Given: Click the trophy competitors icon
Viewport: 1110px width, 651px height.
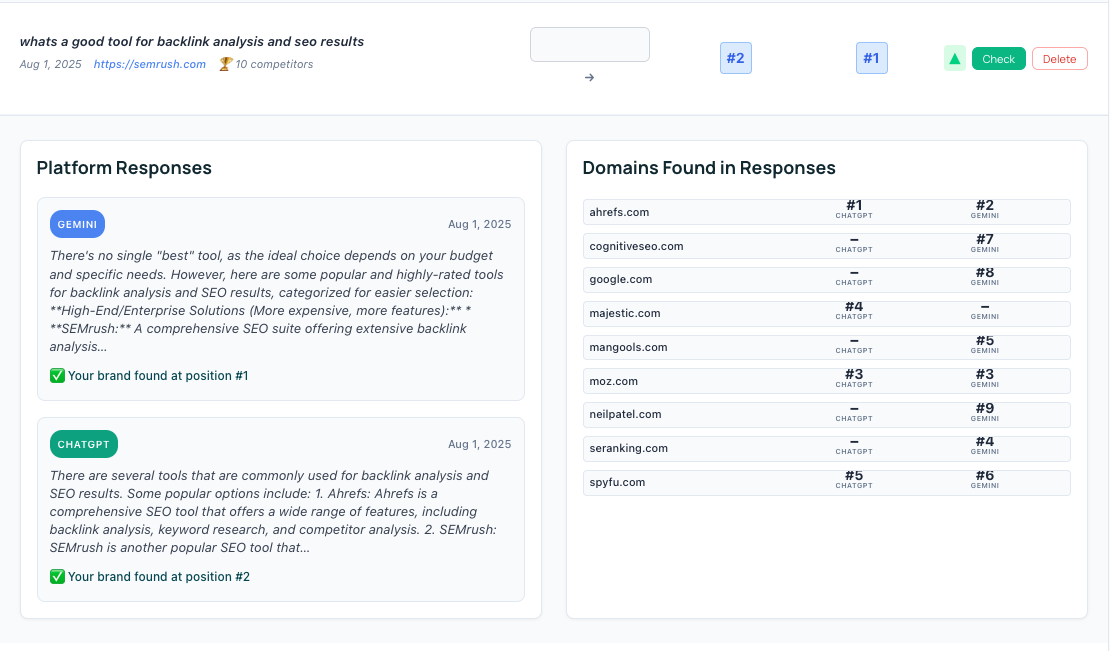Looking at the screenshot, I should [225, 64].
